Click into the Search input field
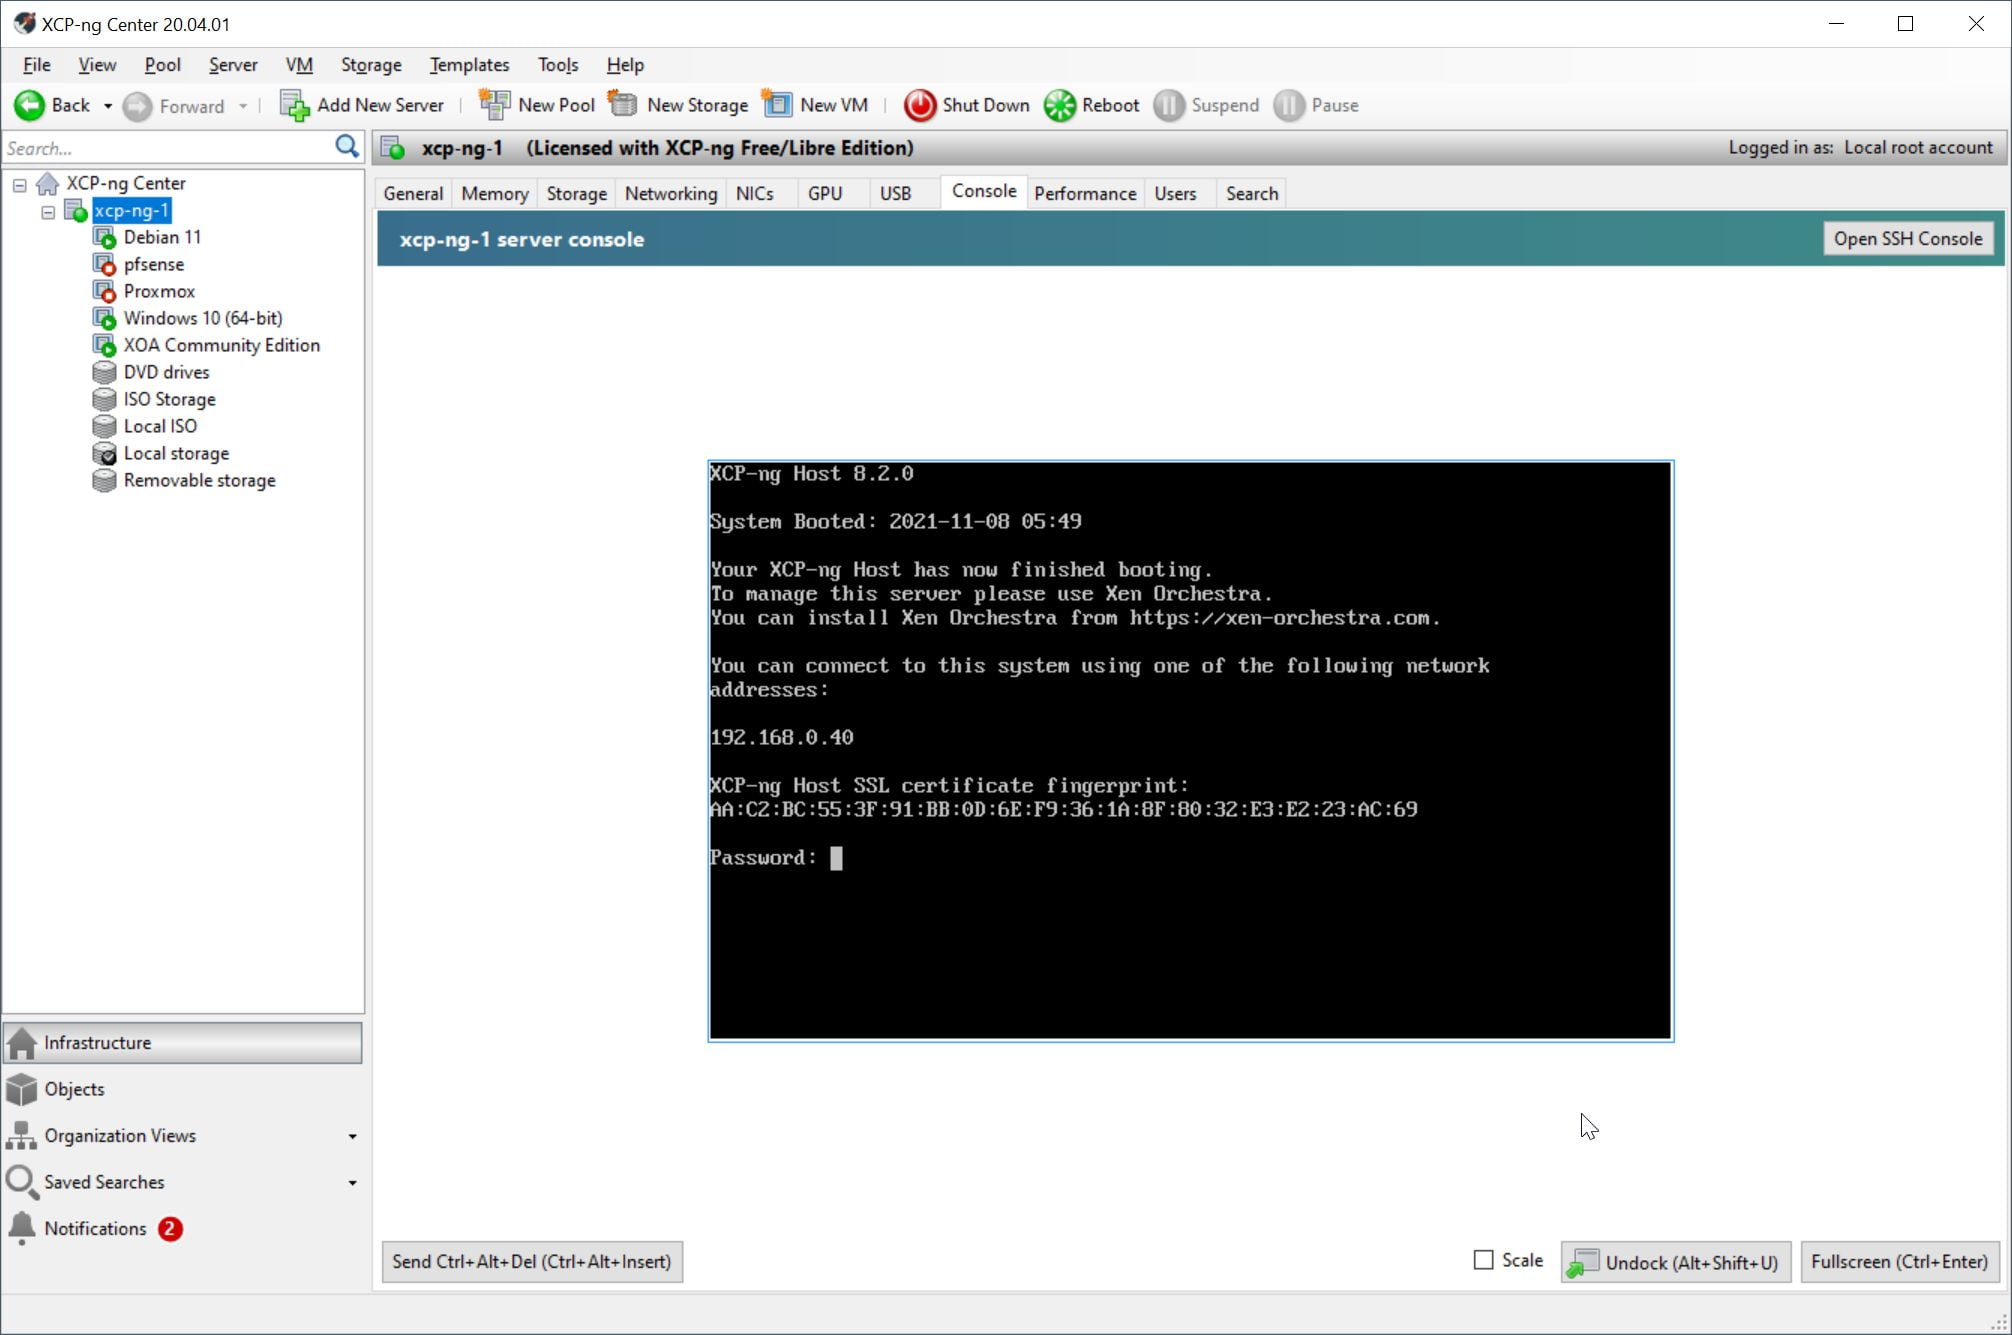The height and width of the screenshot is (1335, 2012). (x=165, y=148)
